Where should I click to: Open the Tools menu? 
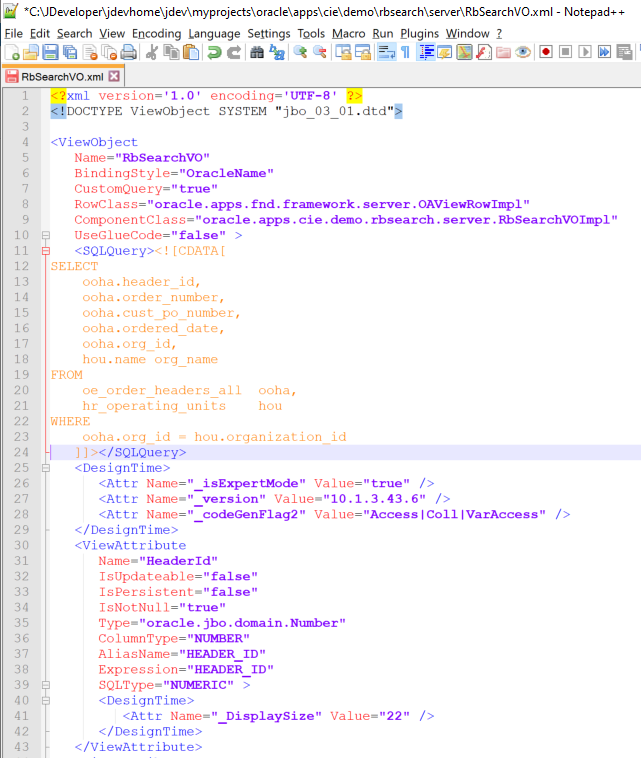point(311,33)
